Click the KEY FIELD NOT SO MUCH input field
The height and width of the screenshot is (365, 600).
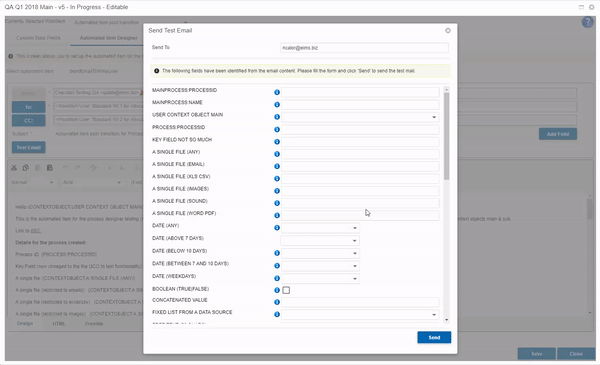click(x=360, y=142)
